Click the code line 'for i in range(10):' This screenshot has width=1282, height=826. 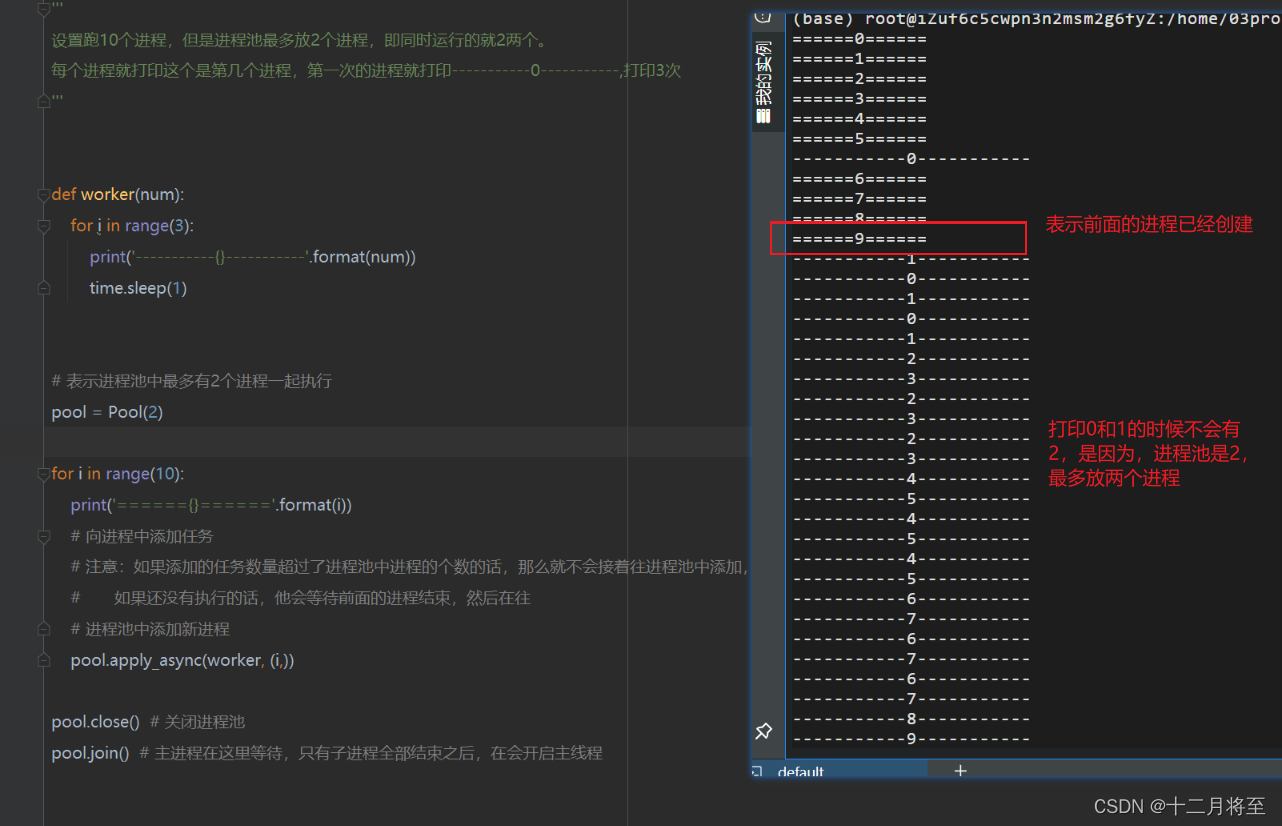tap(118, 473)
